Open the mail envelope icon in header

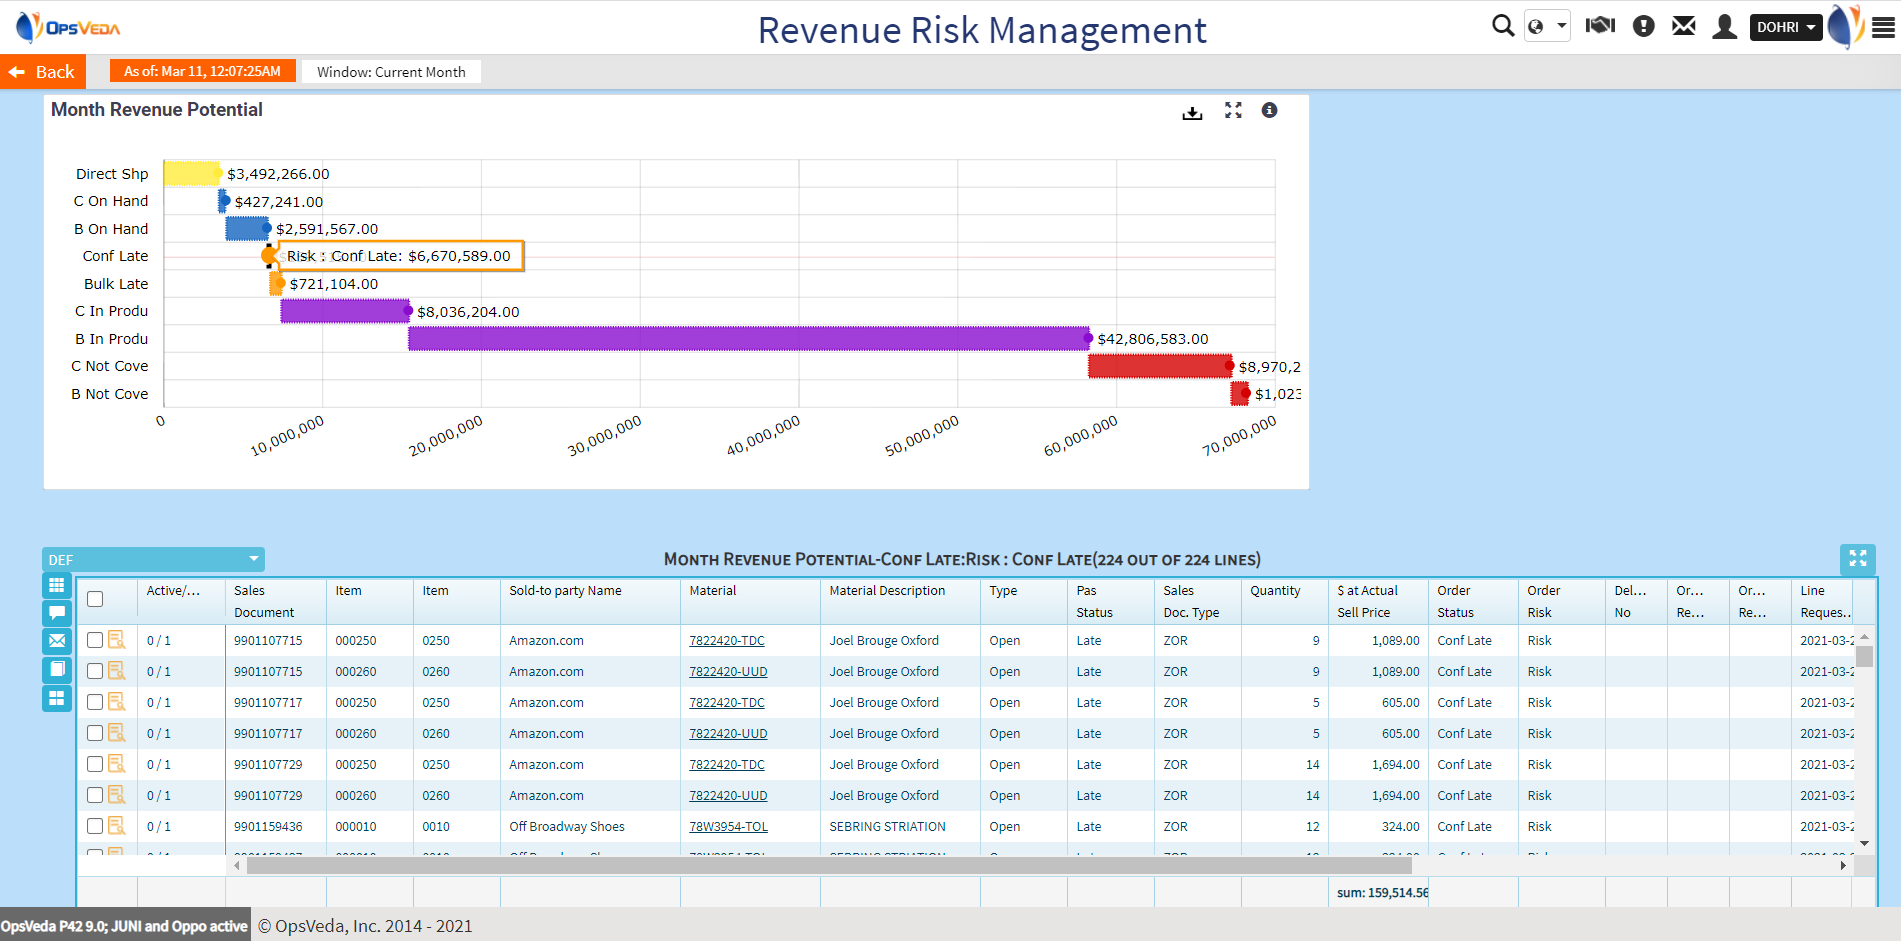point(1684,26)
